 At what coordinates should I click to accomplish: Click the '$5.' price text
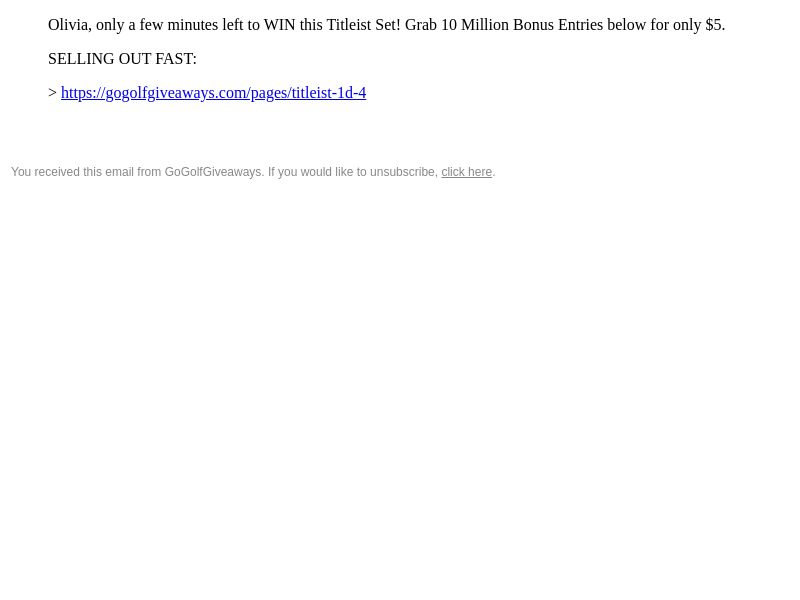(x=715, y=25)
